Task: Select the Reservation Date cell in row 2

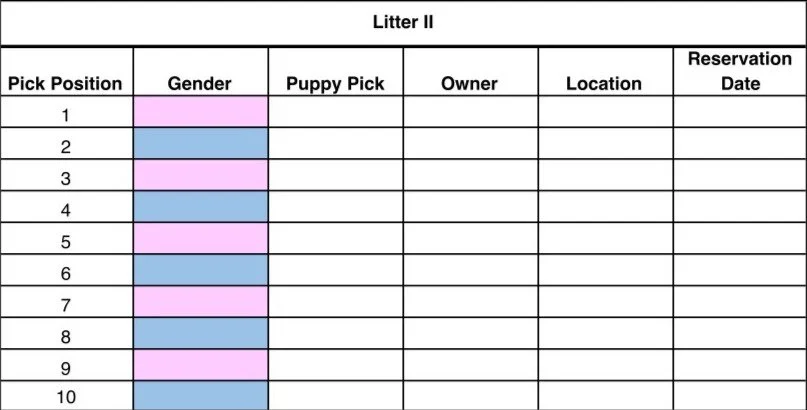Action: click(x=740, y=144)
